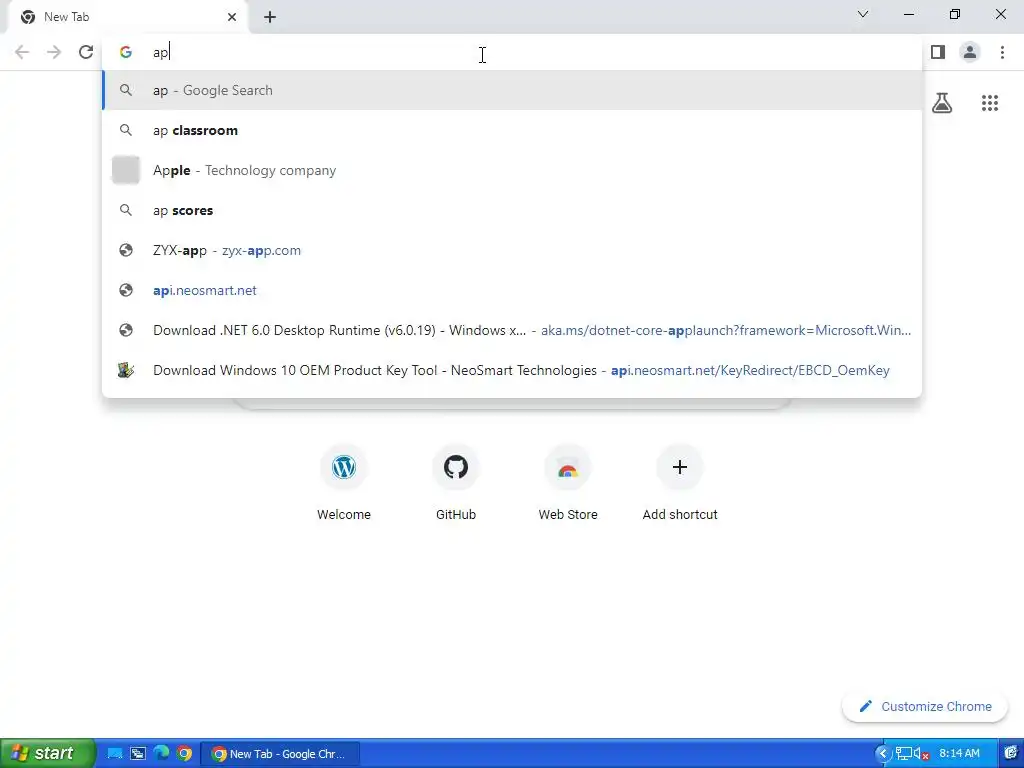This screenshot has width=1024, height=768.
Task: Open the Chrome side panel
Action: pyautogui.click(x=938, y=52)
